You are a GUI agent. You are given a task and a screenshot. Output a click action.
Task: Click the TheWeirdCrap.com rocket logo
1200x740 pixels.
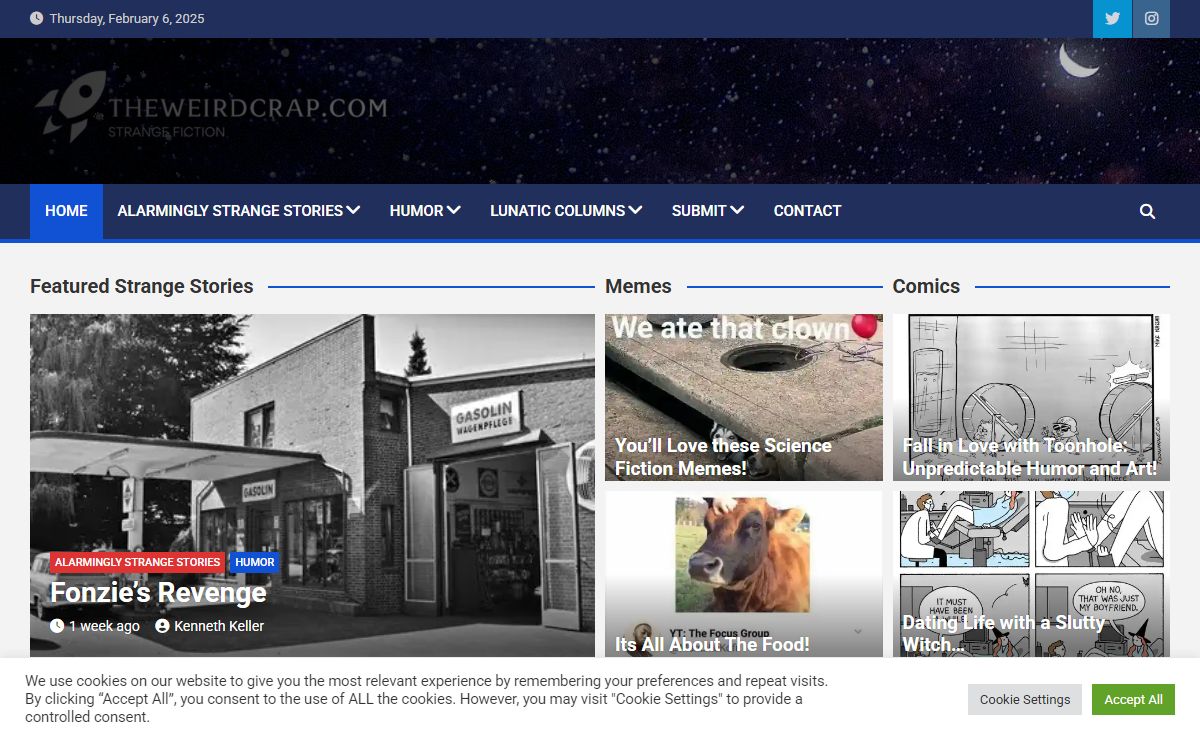pyautogui.click(x=210, y=106)
